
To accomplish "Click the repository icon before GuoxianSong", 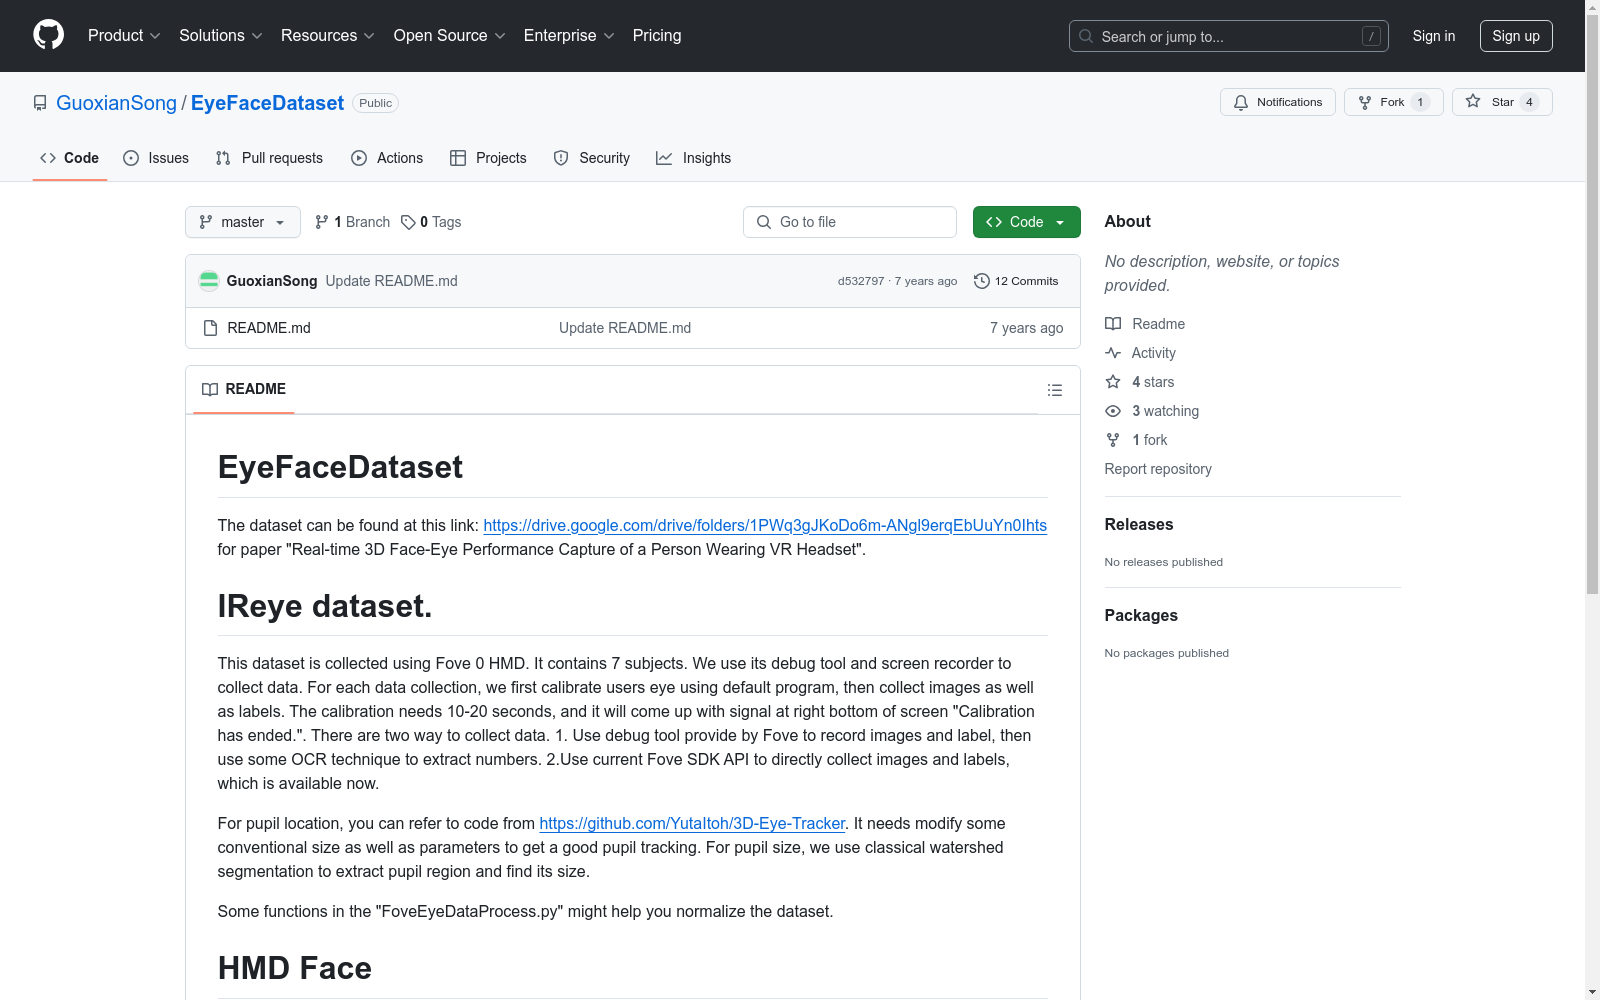I will click(40, 103).
